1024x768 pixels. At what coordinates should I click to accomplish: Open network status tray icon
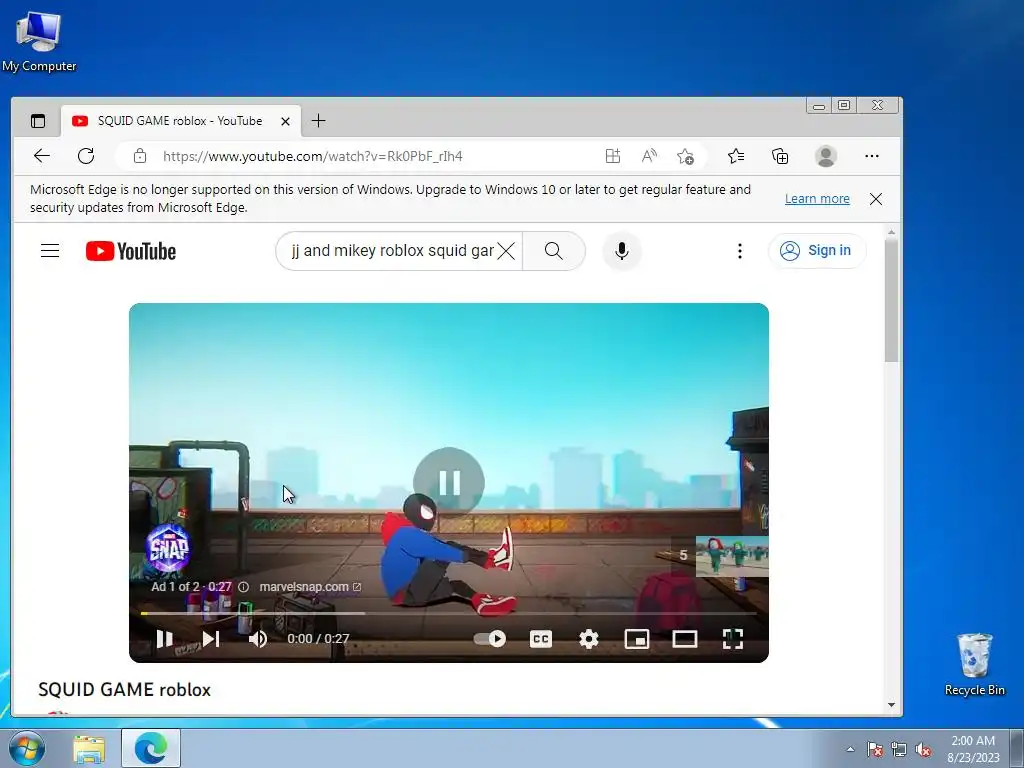(x=899, y=749)
